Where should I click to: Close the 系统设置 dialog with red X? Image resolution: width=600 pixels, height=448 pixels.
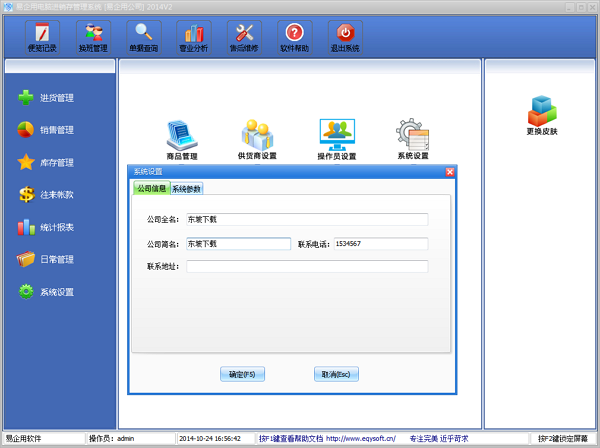tap(450, 172)
